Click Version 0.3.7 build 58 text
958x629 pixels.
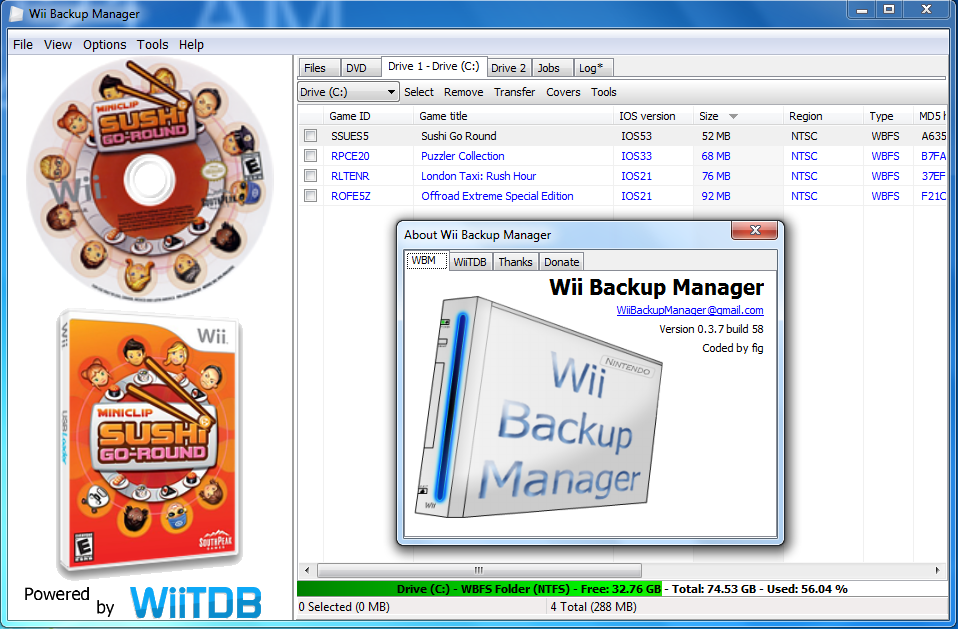[711, 329]
